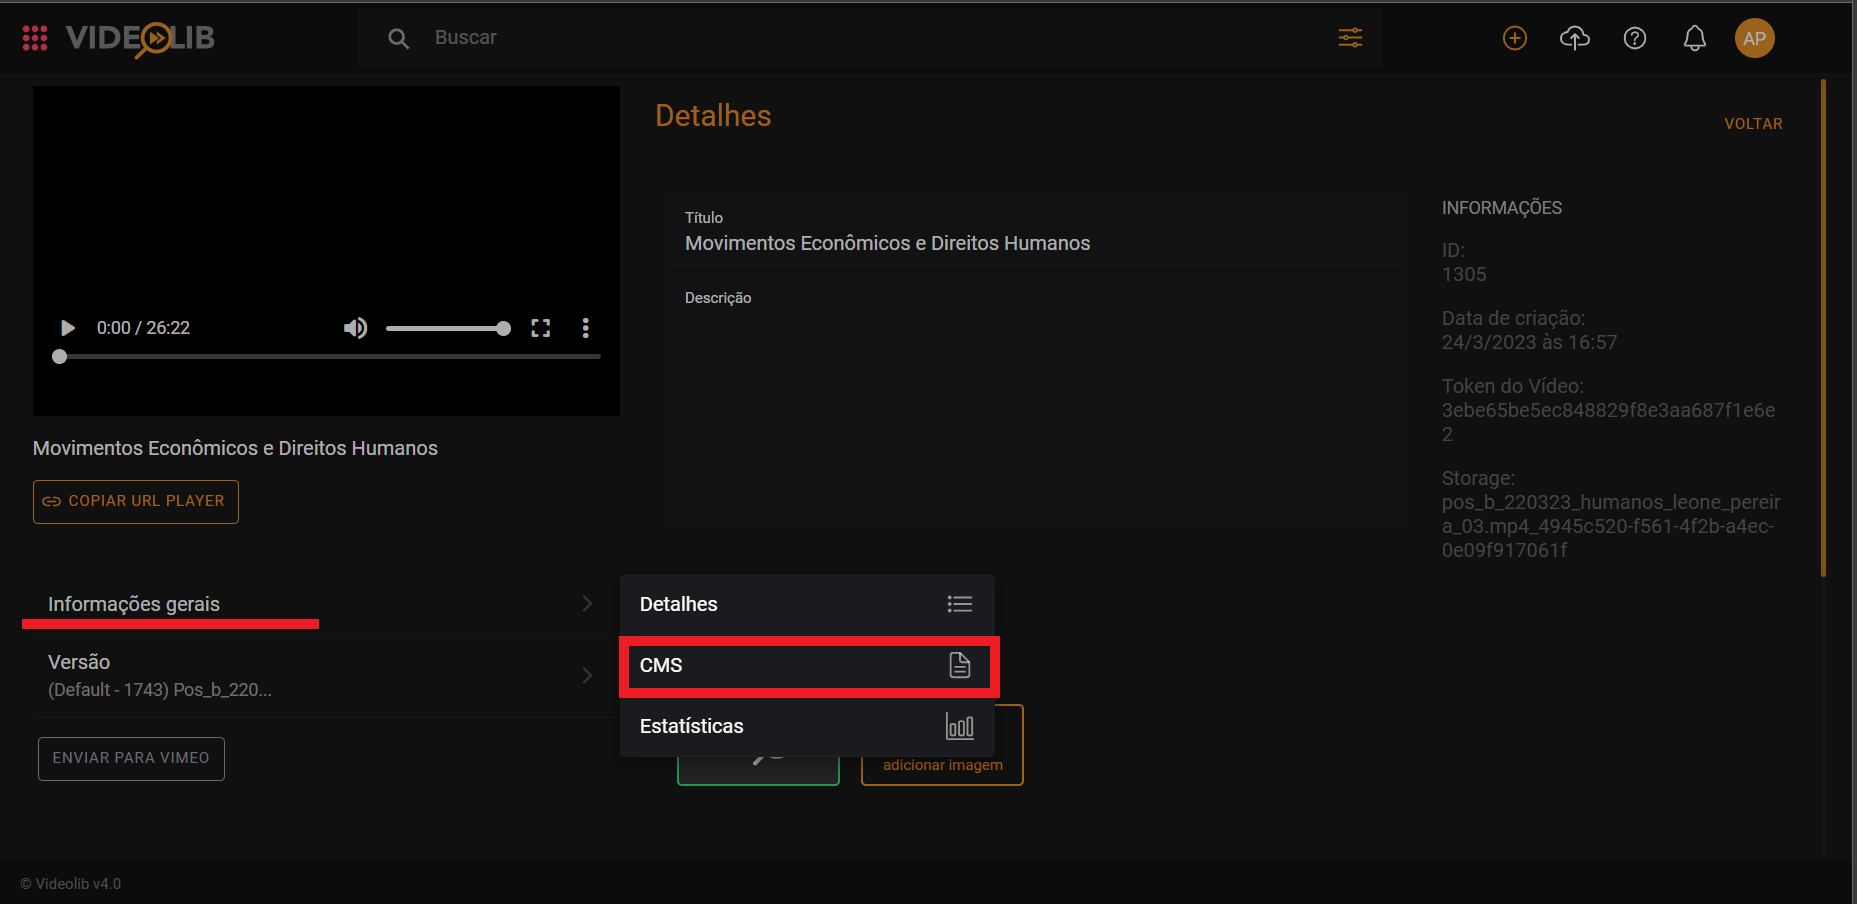Open the AP user avatar menu
The height and width of the screenshot is (904, 1857).
tap(1754, 38)
